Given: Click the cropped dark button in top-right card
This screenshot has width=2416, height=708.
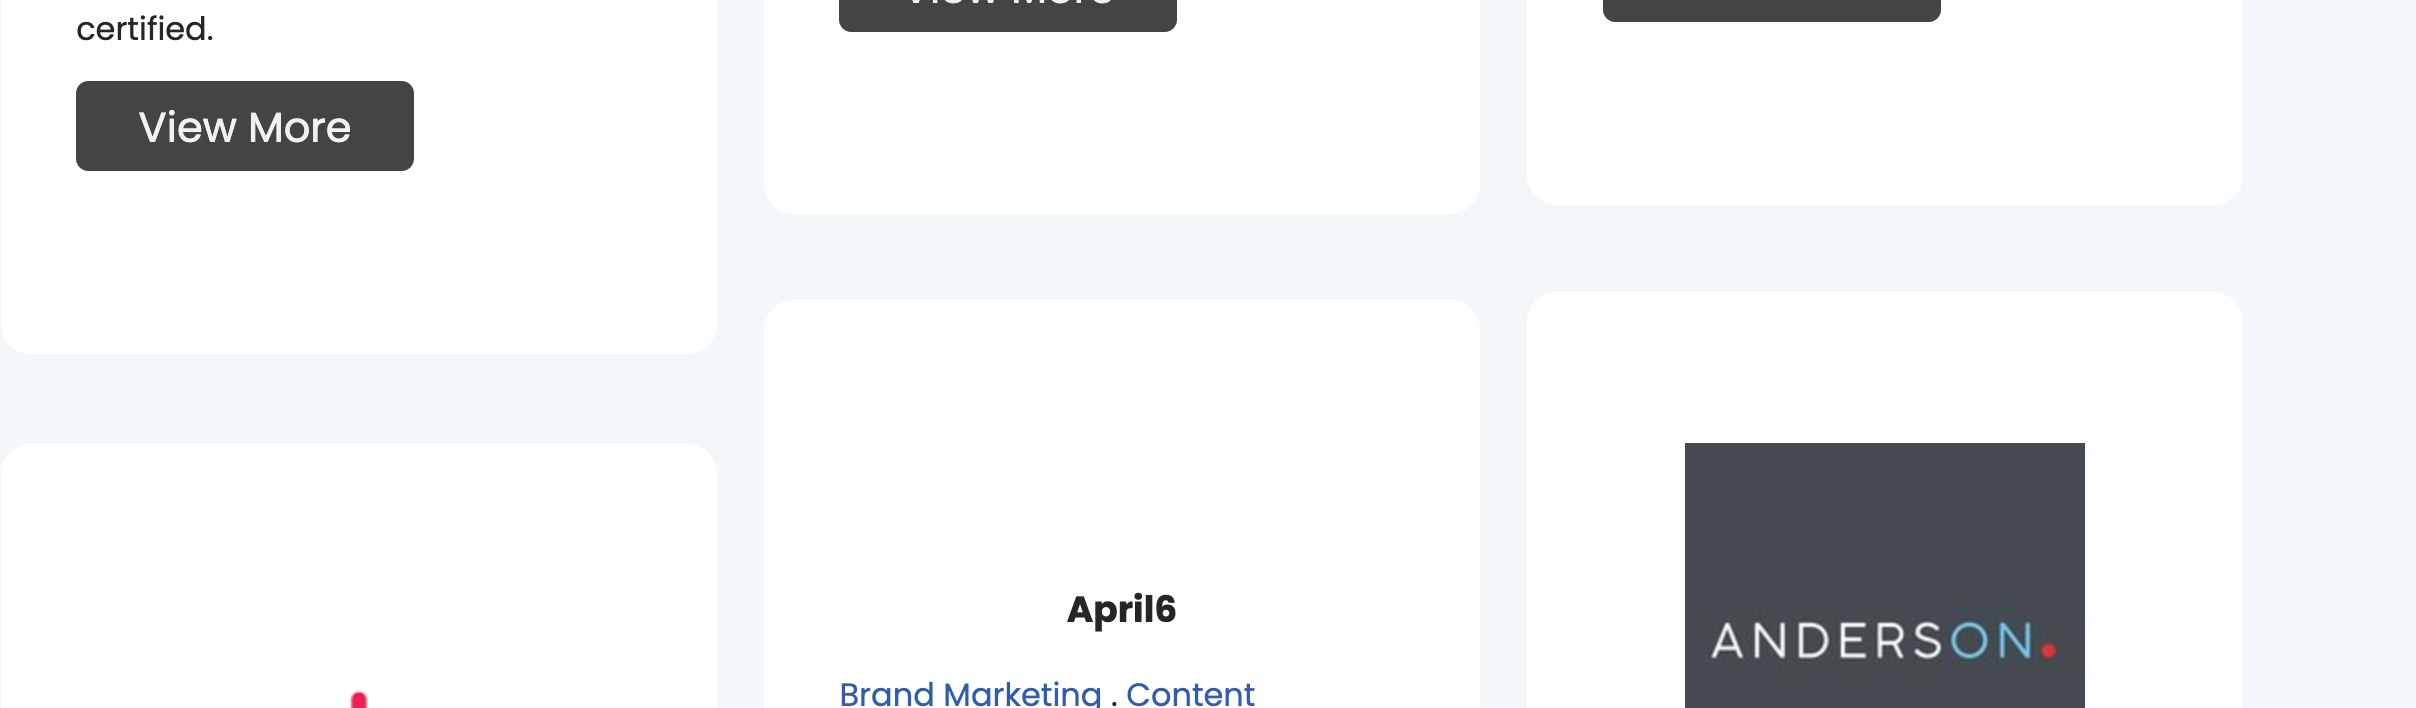Looking at the screenshot, I should 1772,10.
